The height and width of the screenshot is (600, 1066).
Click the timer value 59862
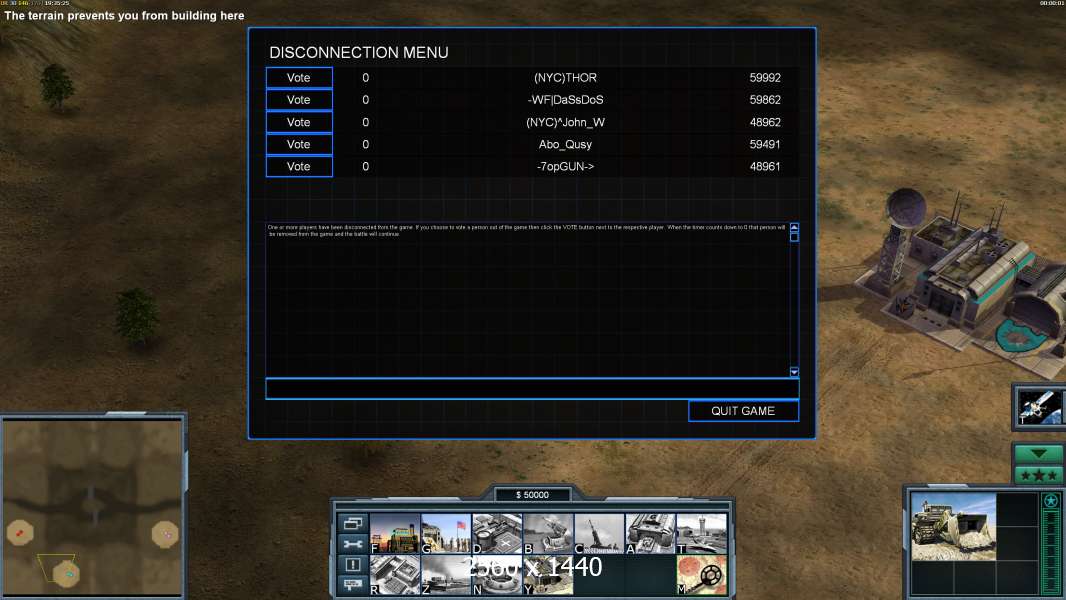765,100
